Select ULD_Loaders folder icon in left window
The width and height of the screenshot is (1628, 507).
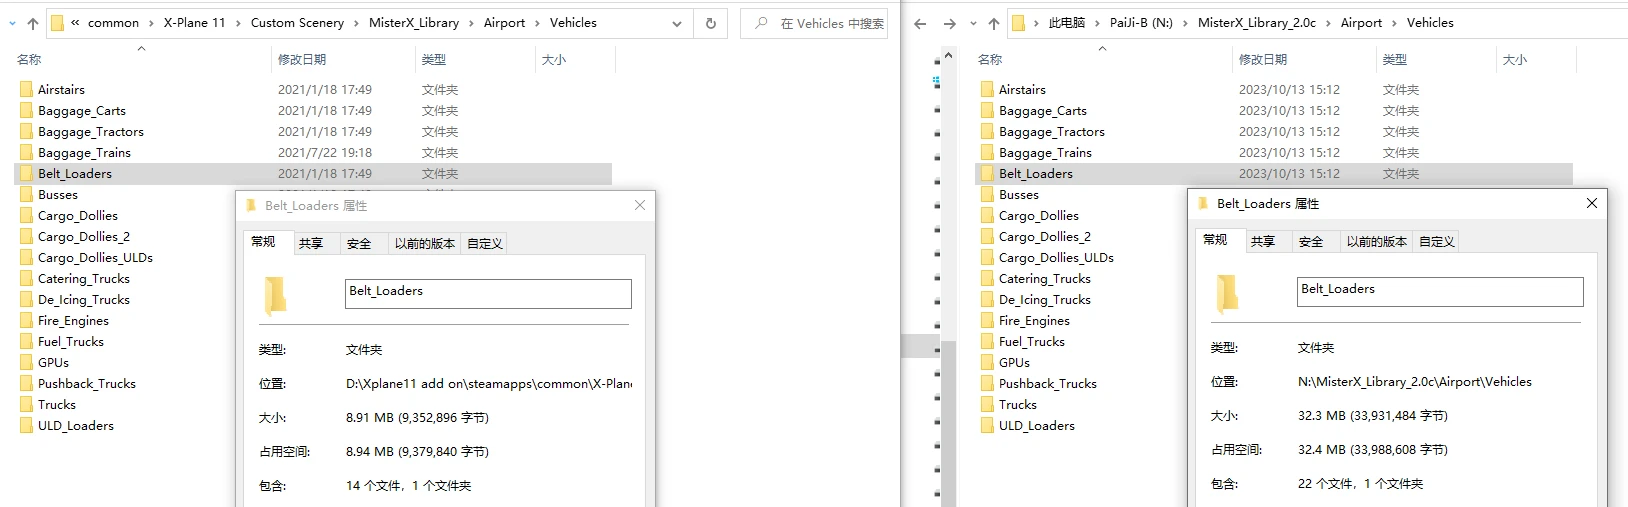pyautogui.click(x=26, y=425)
